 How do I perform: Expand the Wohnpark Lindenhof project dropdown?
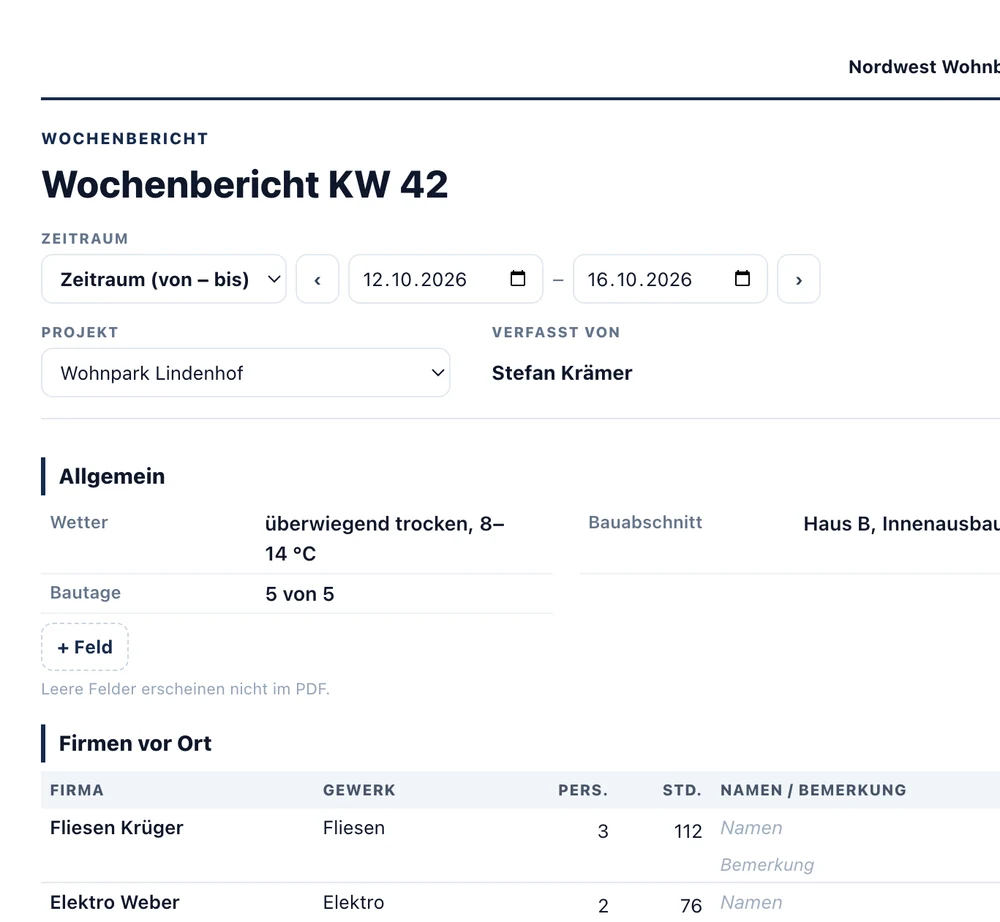coord(246,372)
